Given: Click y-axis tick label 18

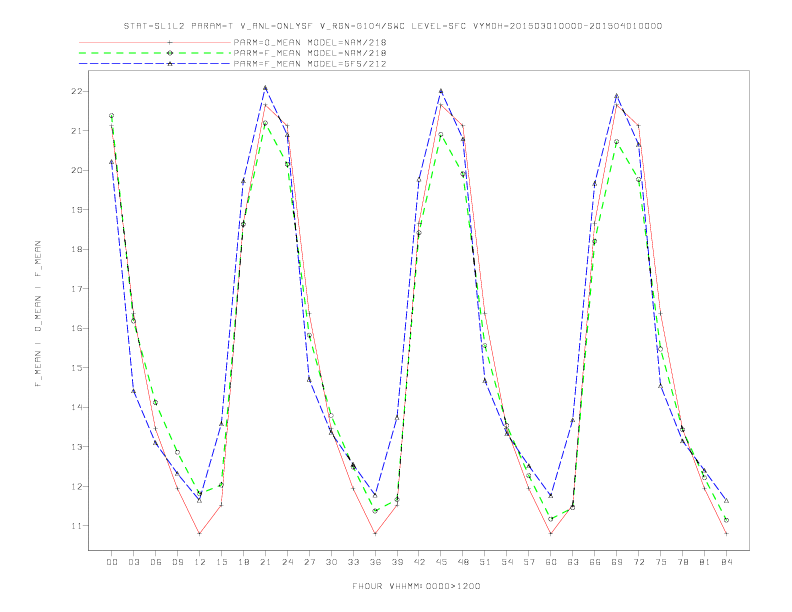Looking at the screenshot, I should coord(77,249).
